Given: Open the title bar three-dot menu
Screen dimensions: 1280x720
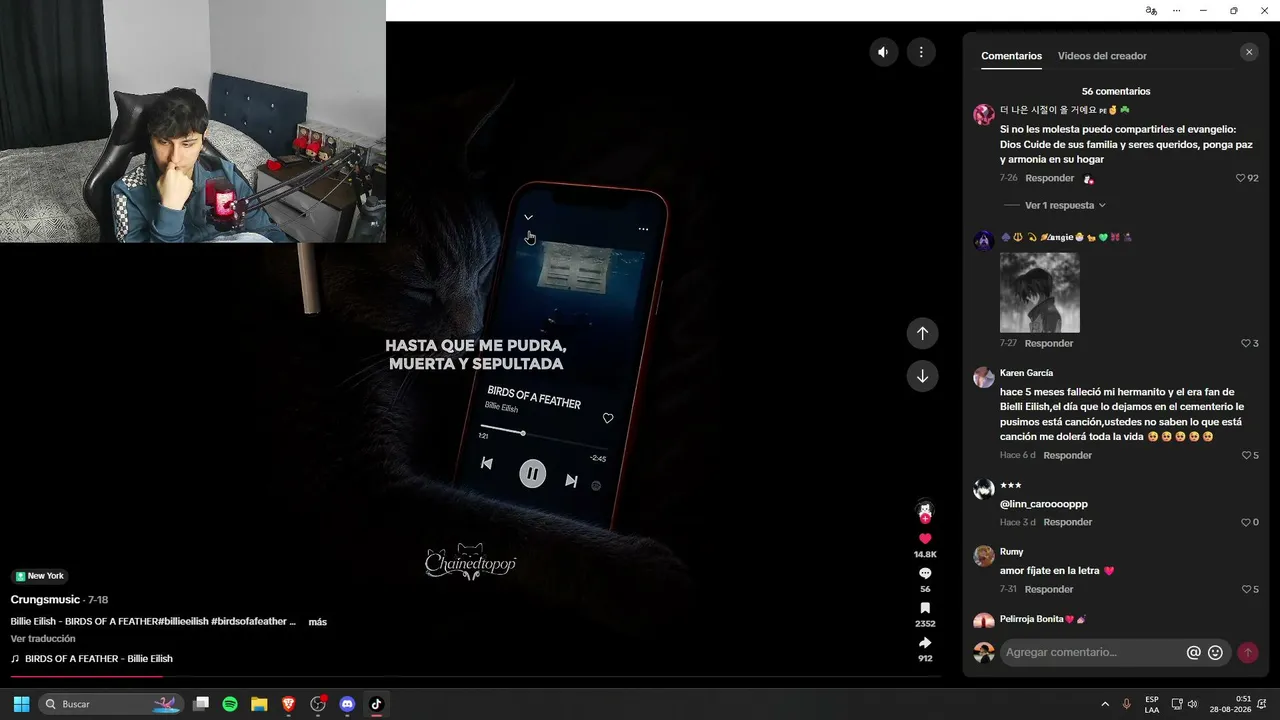Looking at the screenshot, I should coord(1176,10).
